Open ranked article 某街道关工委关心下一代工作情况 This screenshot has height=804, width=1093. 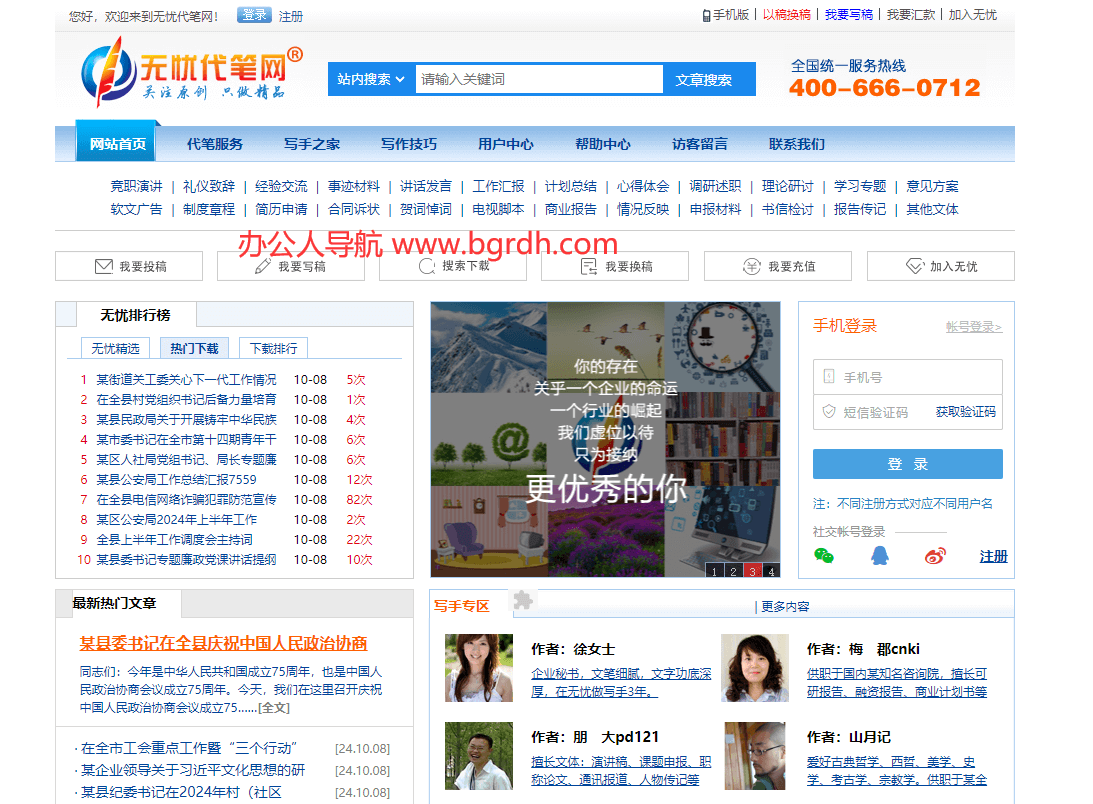[x=186, y=379]
